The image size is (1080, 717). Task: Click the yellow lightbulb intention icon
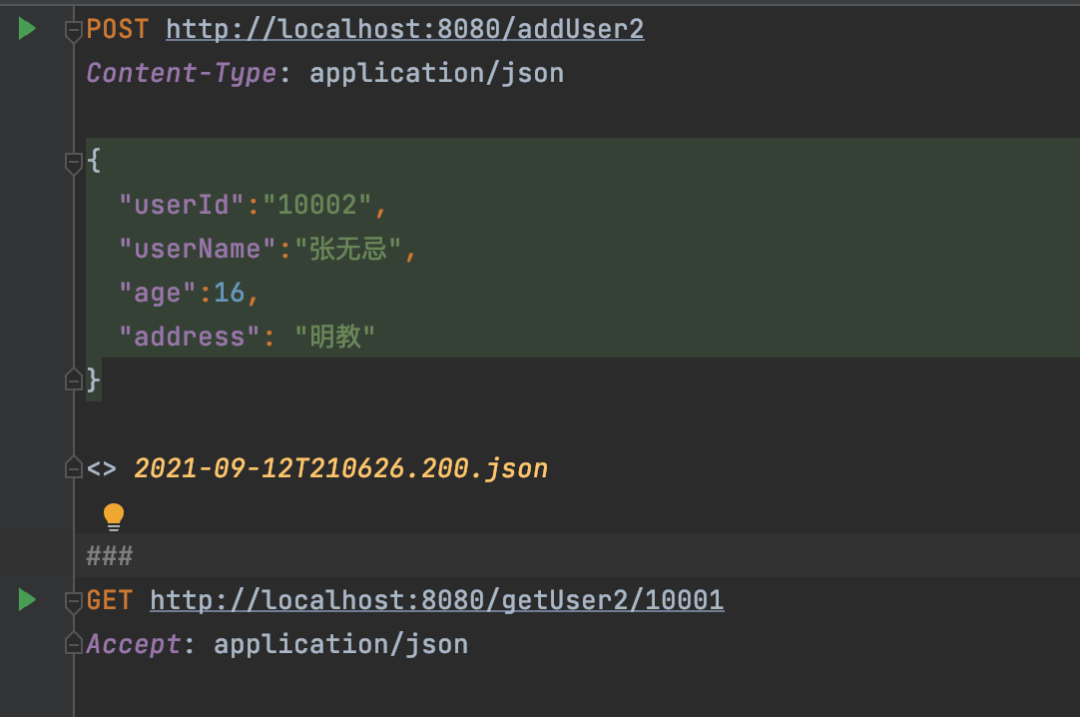[x=114, y=517]
